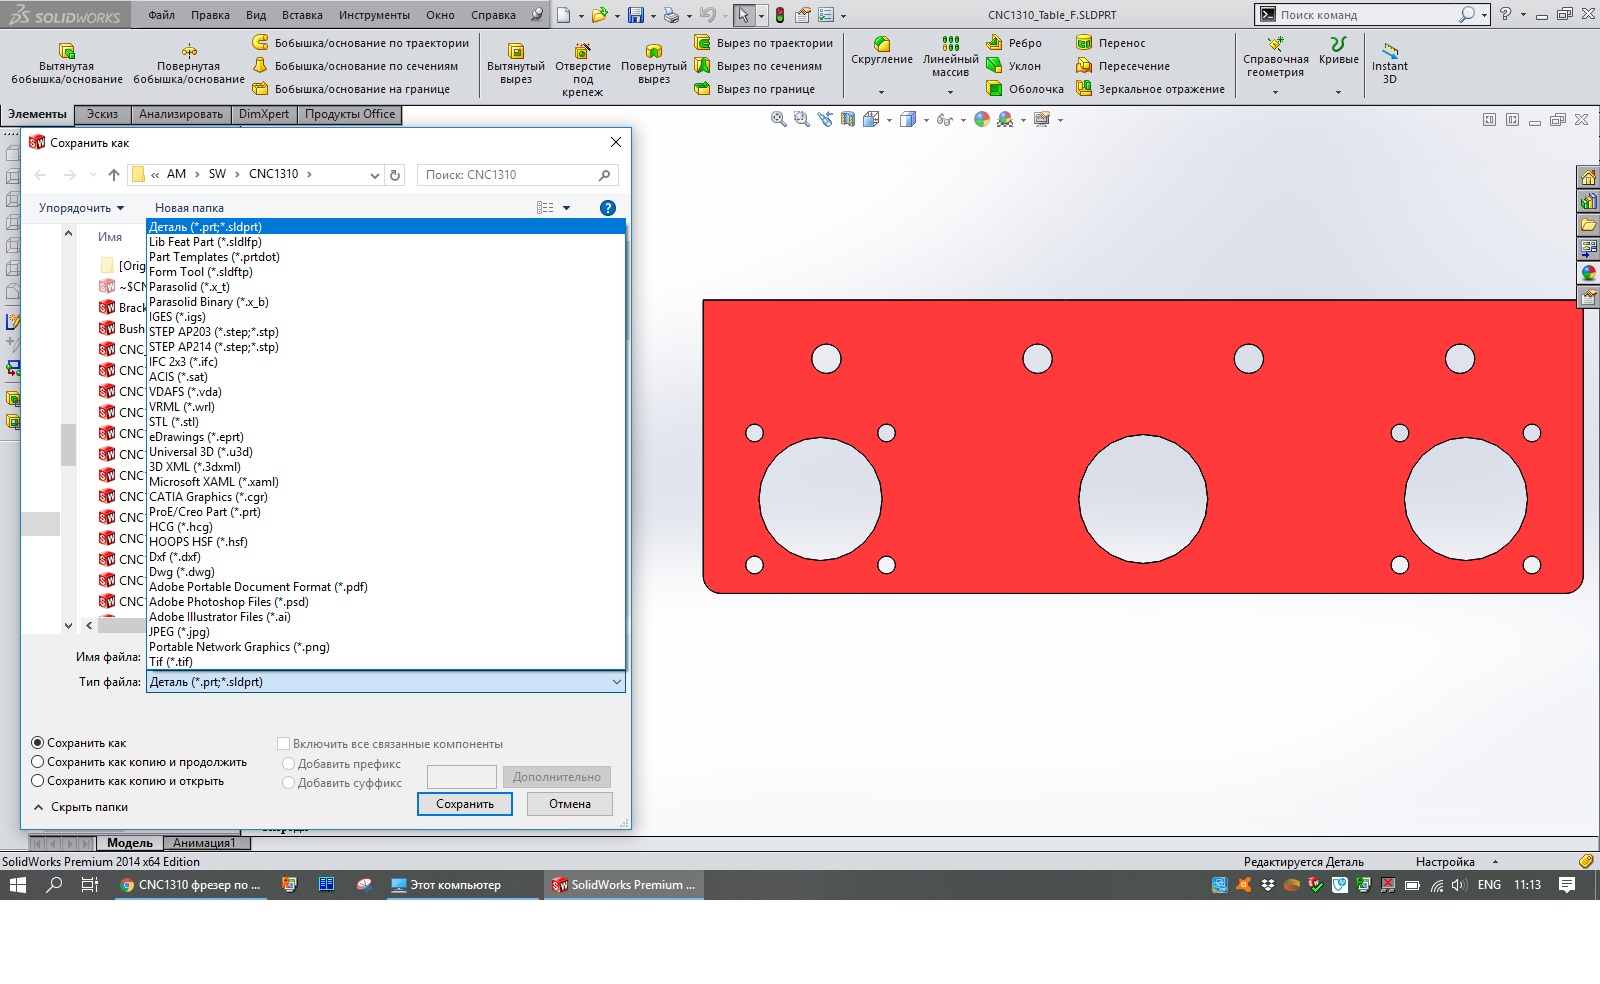Collapse folders with Скрыть папки
This screenshot has width=1600, height=984.
tap(81, 807)
